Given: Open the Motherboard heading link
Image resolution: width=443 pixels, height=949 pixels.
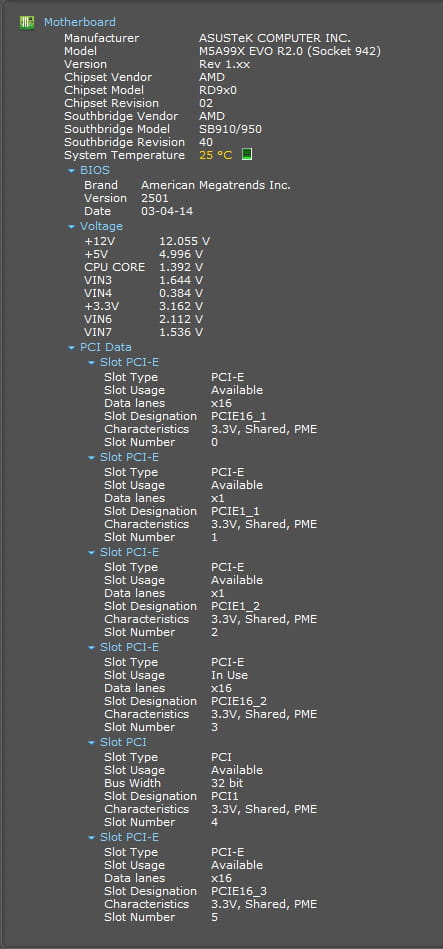Looking at the screenshot, I should pyautogui.click(x=79, y=22).
